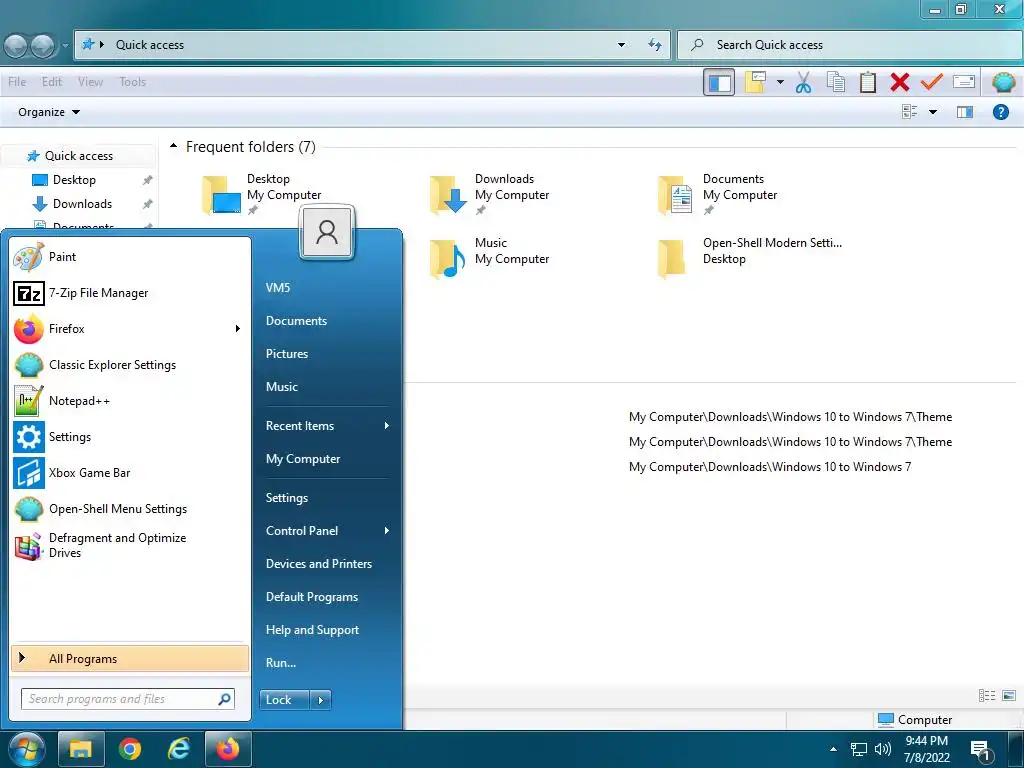This screenshot has width=1024, height=768.
Task: Click the red X Delete toolbar icon
Action: 899,82
